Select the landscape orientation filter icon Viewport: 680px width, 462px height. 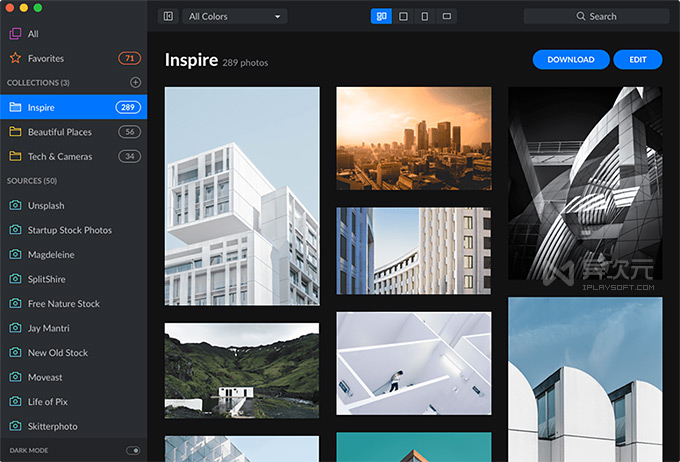[447, 16]
